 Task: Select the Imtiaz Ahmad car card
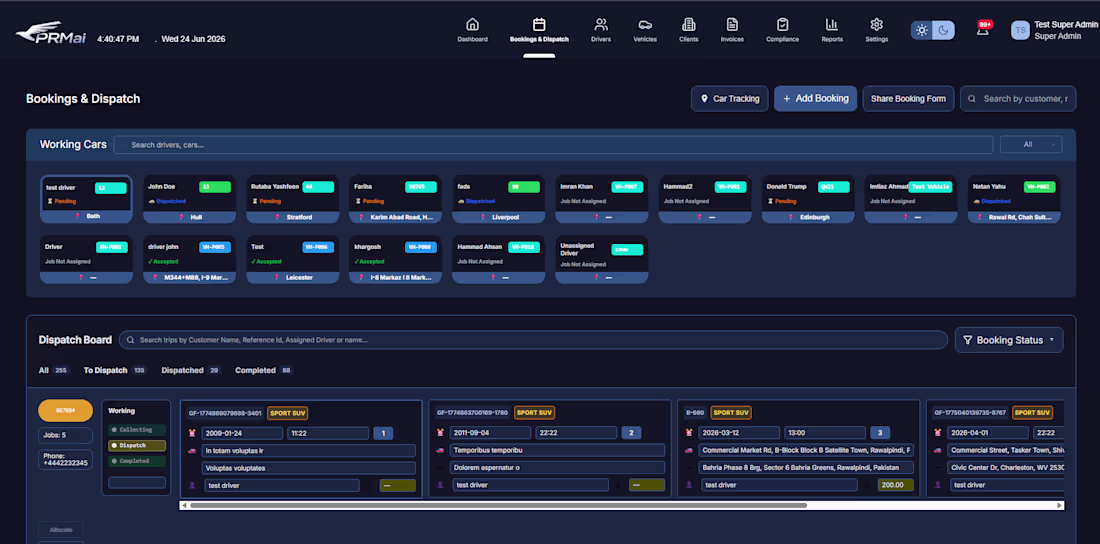tap(911, 199)
